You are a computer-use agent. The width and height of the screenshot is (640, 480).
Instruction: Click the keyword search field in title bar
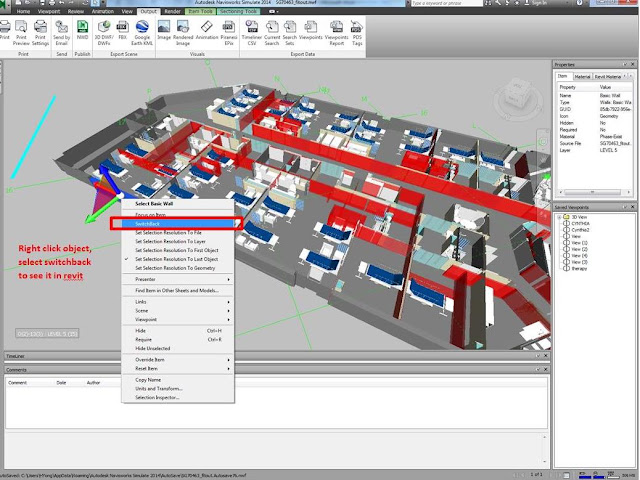447,3
